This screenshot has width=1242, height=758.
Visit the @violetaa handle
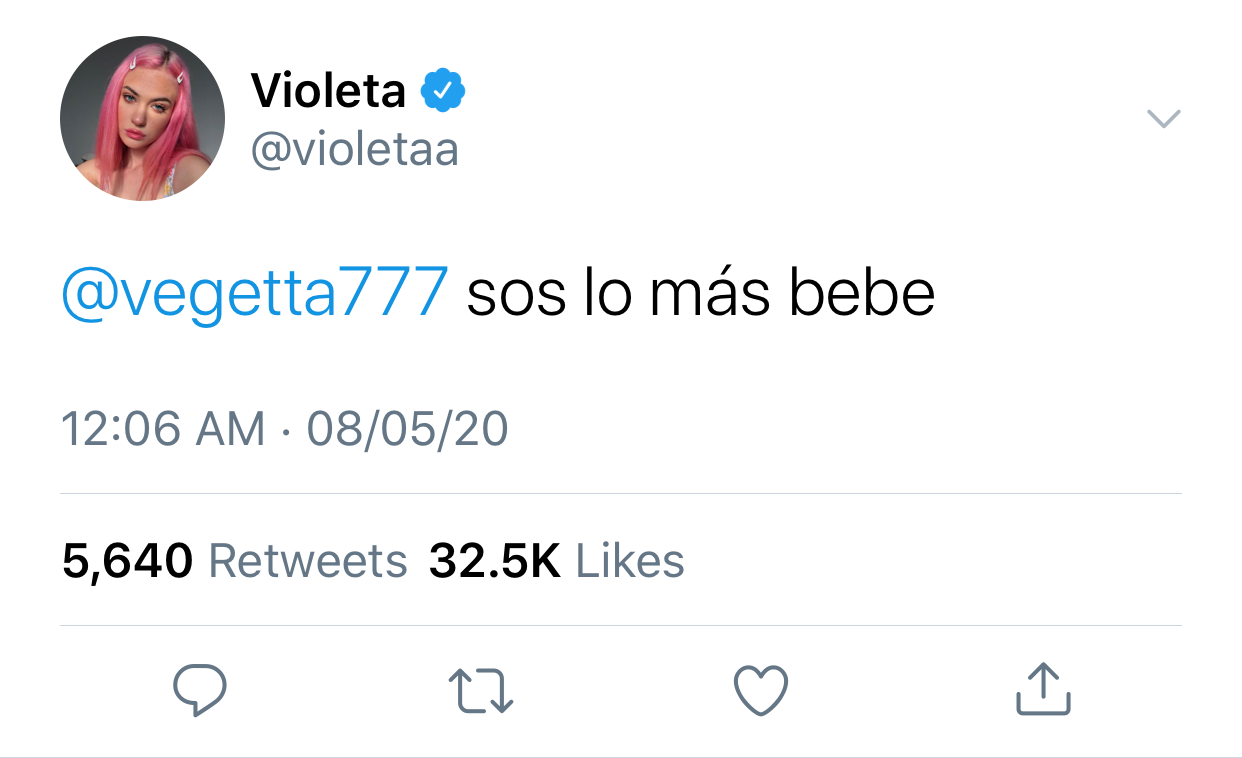[355, 150]
